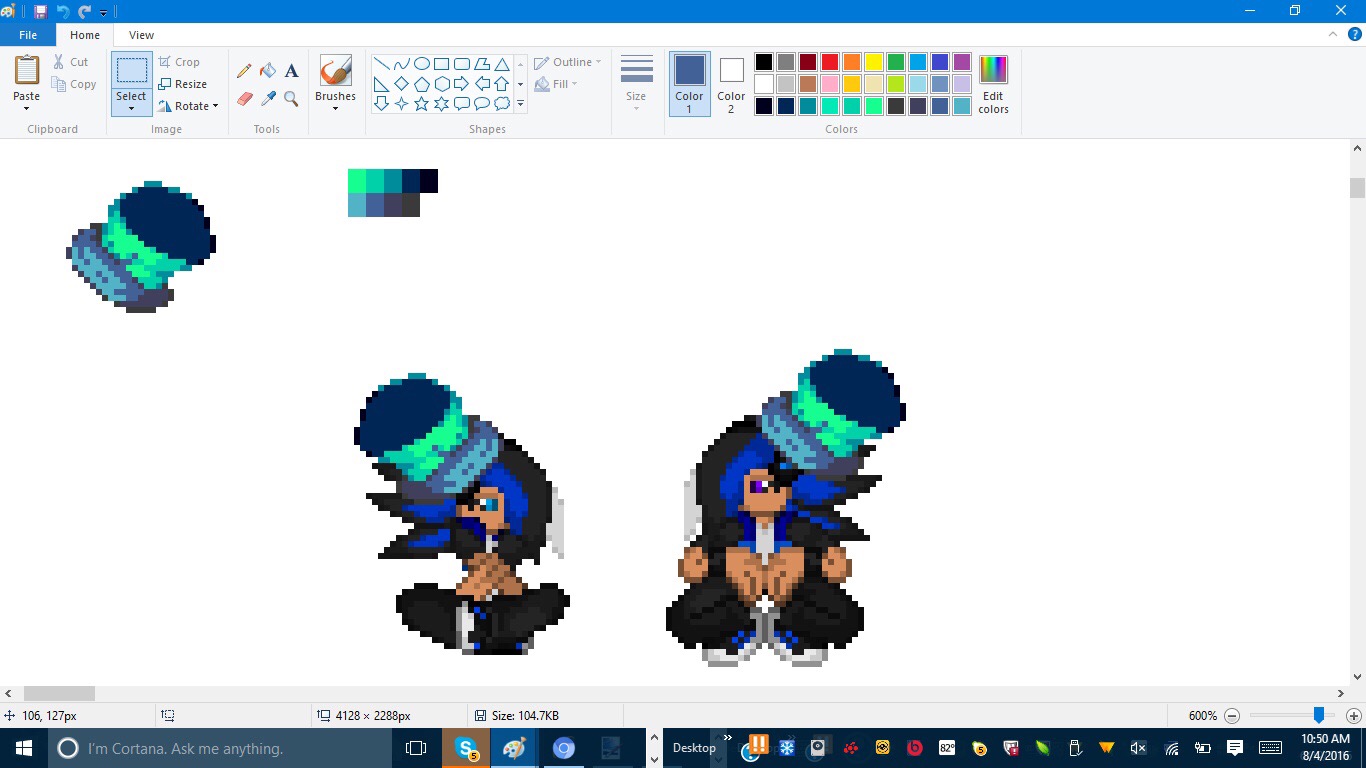Screen dimensions: 1366x768
Task: Switch to the Home tab
Action: pyautogui.click(x=85, y=35)
